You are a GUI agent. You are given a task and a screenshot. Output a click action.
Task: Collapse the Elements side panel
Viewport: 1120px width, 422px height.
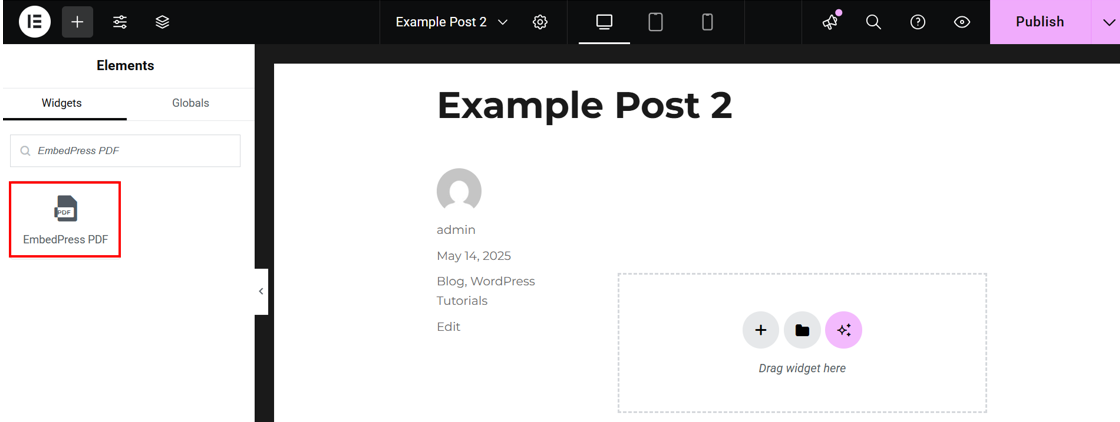click(261, 291)
